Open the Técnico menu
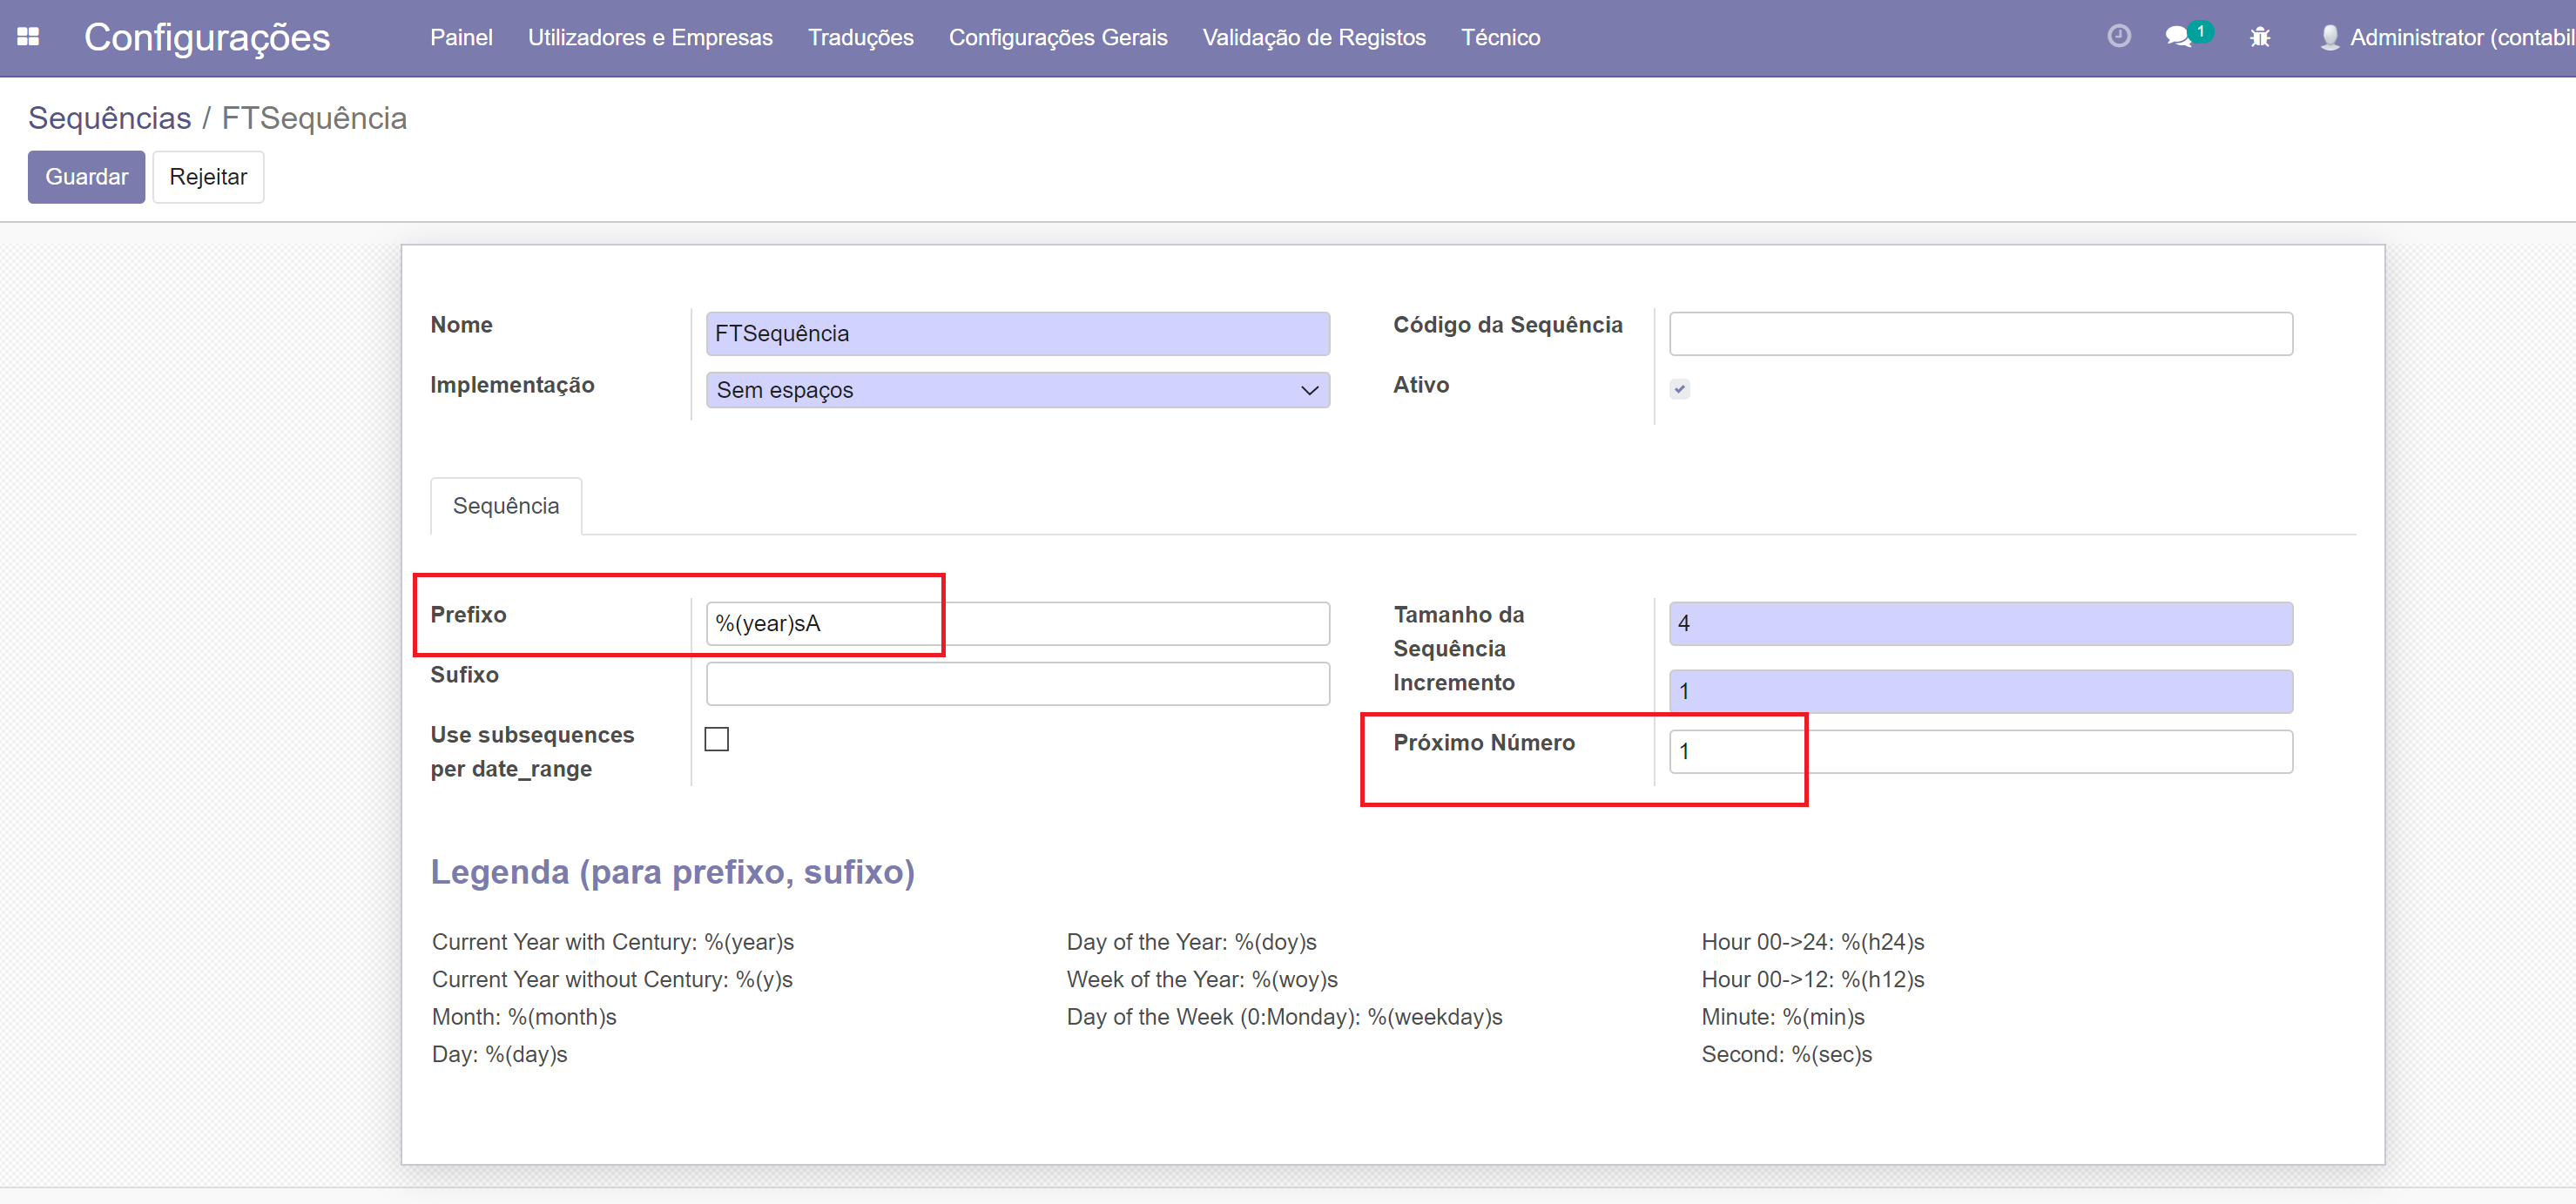2576x1204 pixels. point(1500,37)
